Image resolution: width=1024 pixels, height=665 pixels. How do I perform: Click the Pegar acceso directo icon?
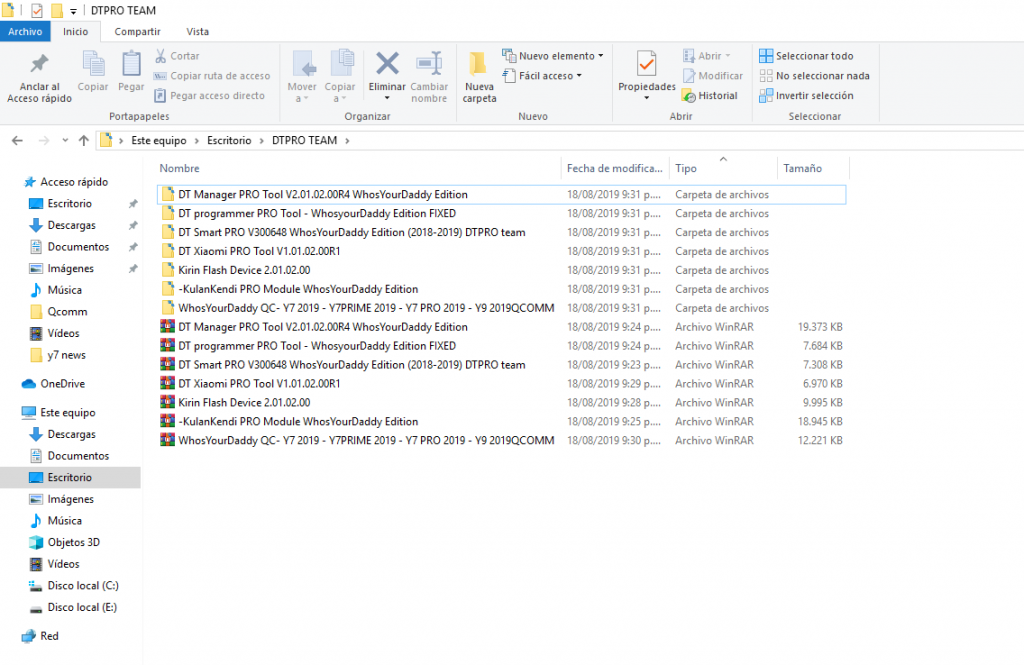[160, 95]
